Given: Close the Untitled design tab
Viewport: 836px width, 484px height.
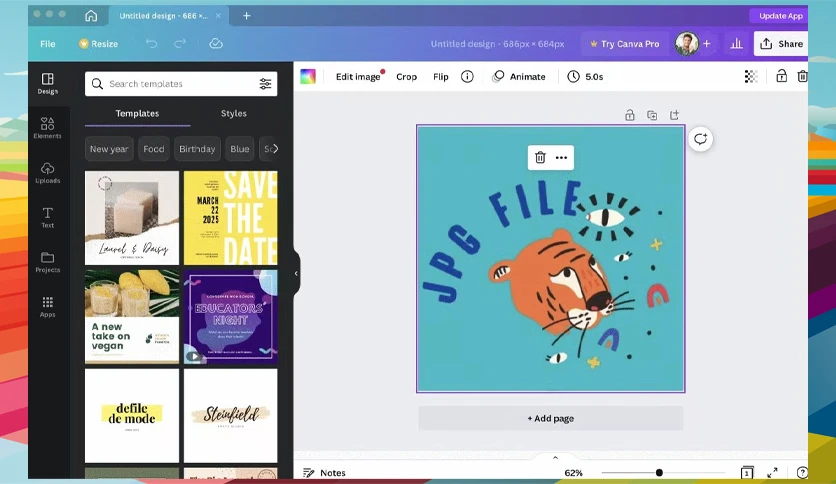Looking at the screenshot, I should click(218, 16).
